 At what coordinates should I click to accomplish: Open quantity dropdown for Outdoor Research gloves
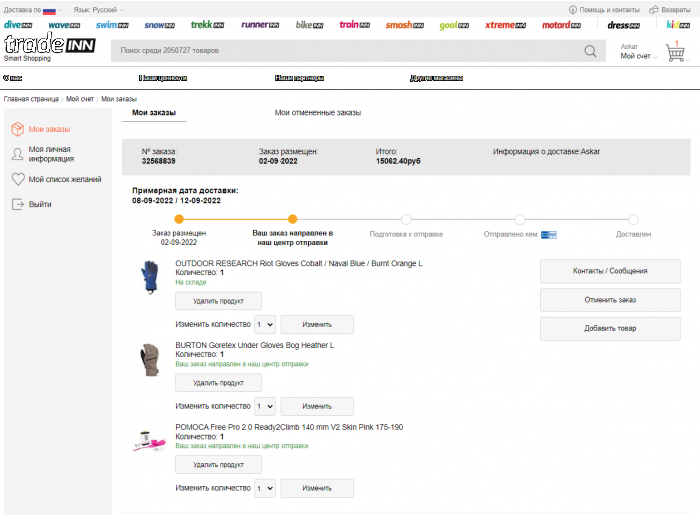(x=265, y=324)
